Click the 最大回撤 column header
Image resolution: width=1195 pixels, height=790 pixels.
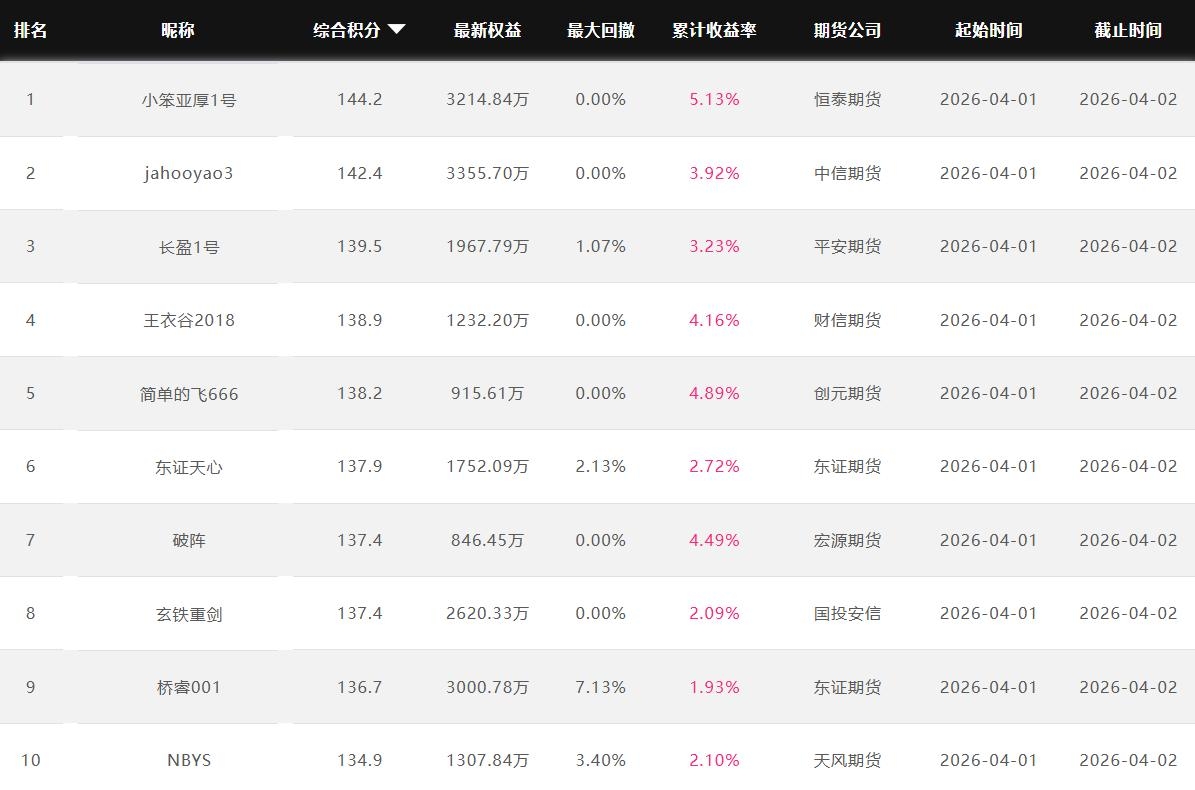coord(600,30)
